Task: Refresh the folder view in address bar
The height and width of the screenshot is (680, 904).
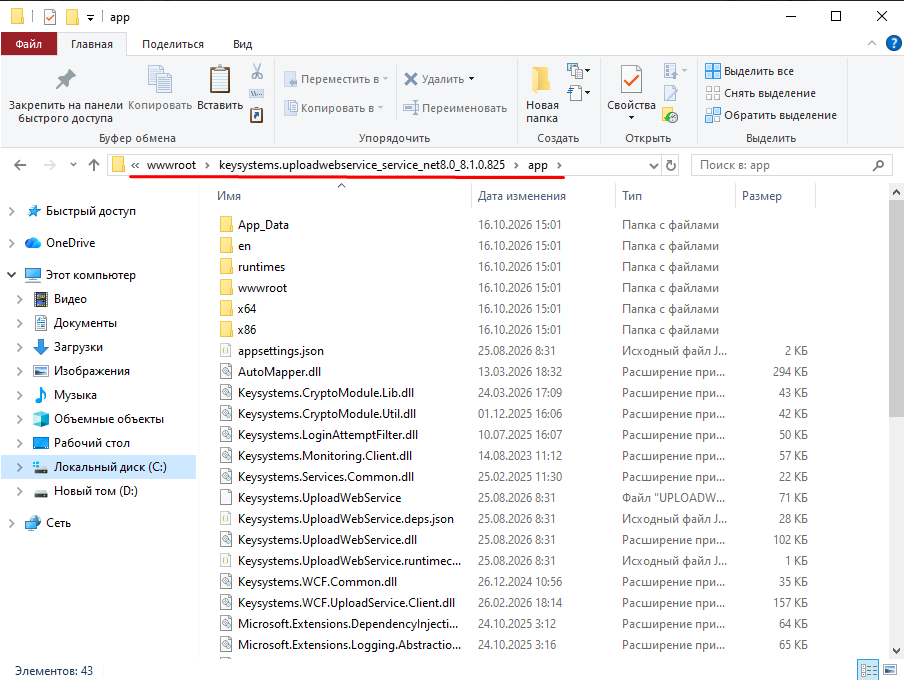Action: tap(671, 166)
